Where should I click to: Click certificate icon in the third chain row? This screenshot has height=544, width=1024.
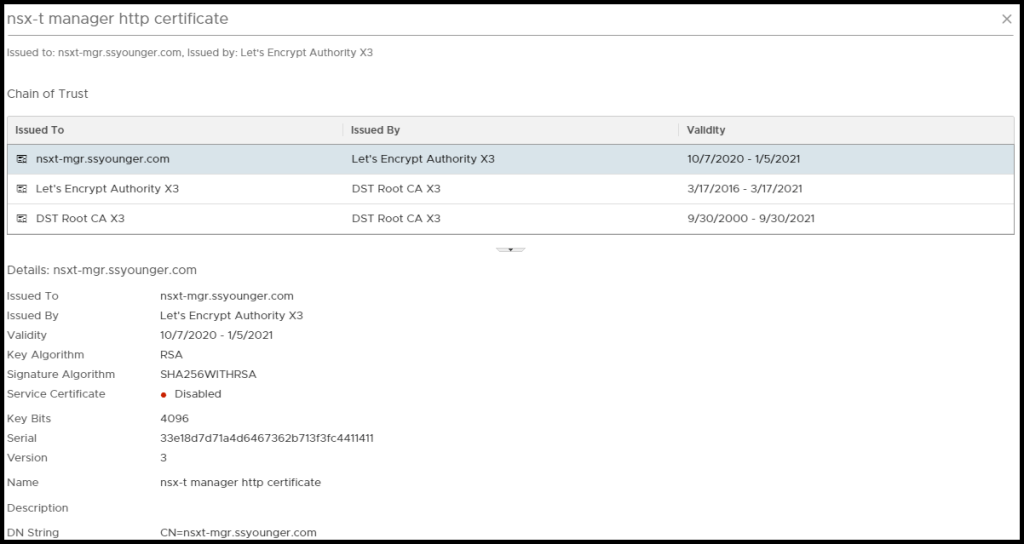22,219
